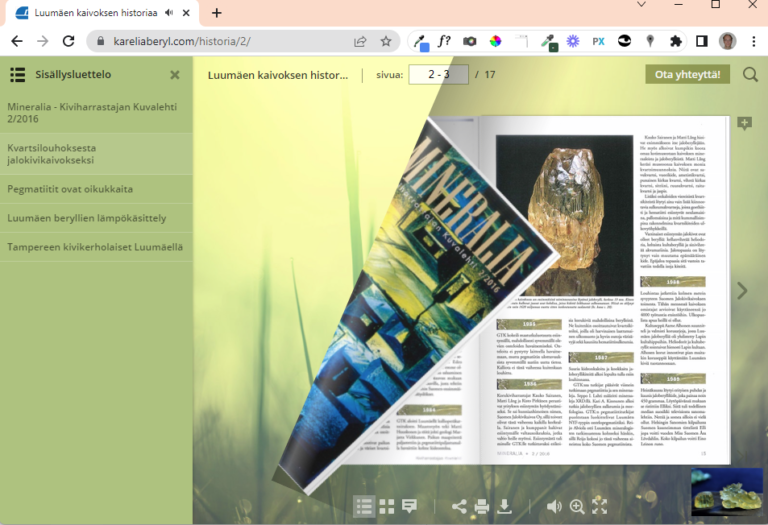768x525 pixels.
Task: Flip to the next page with right chevron
Action: coord(743,291)
